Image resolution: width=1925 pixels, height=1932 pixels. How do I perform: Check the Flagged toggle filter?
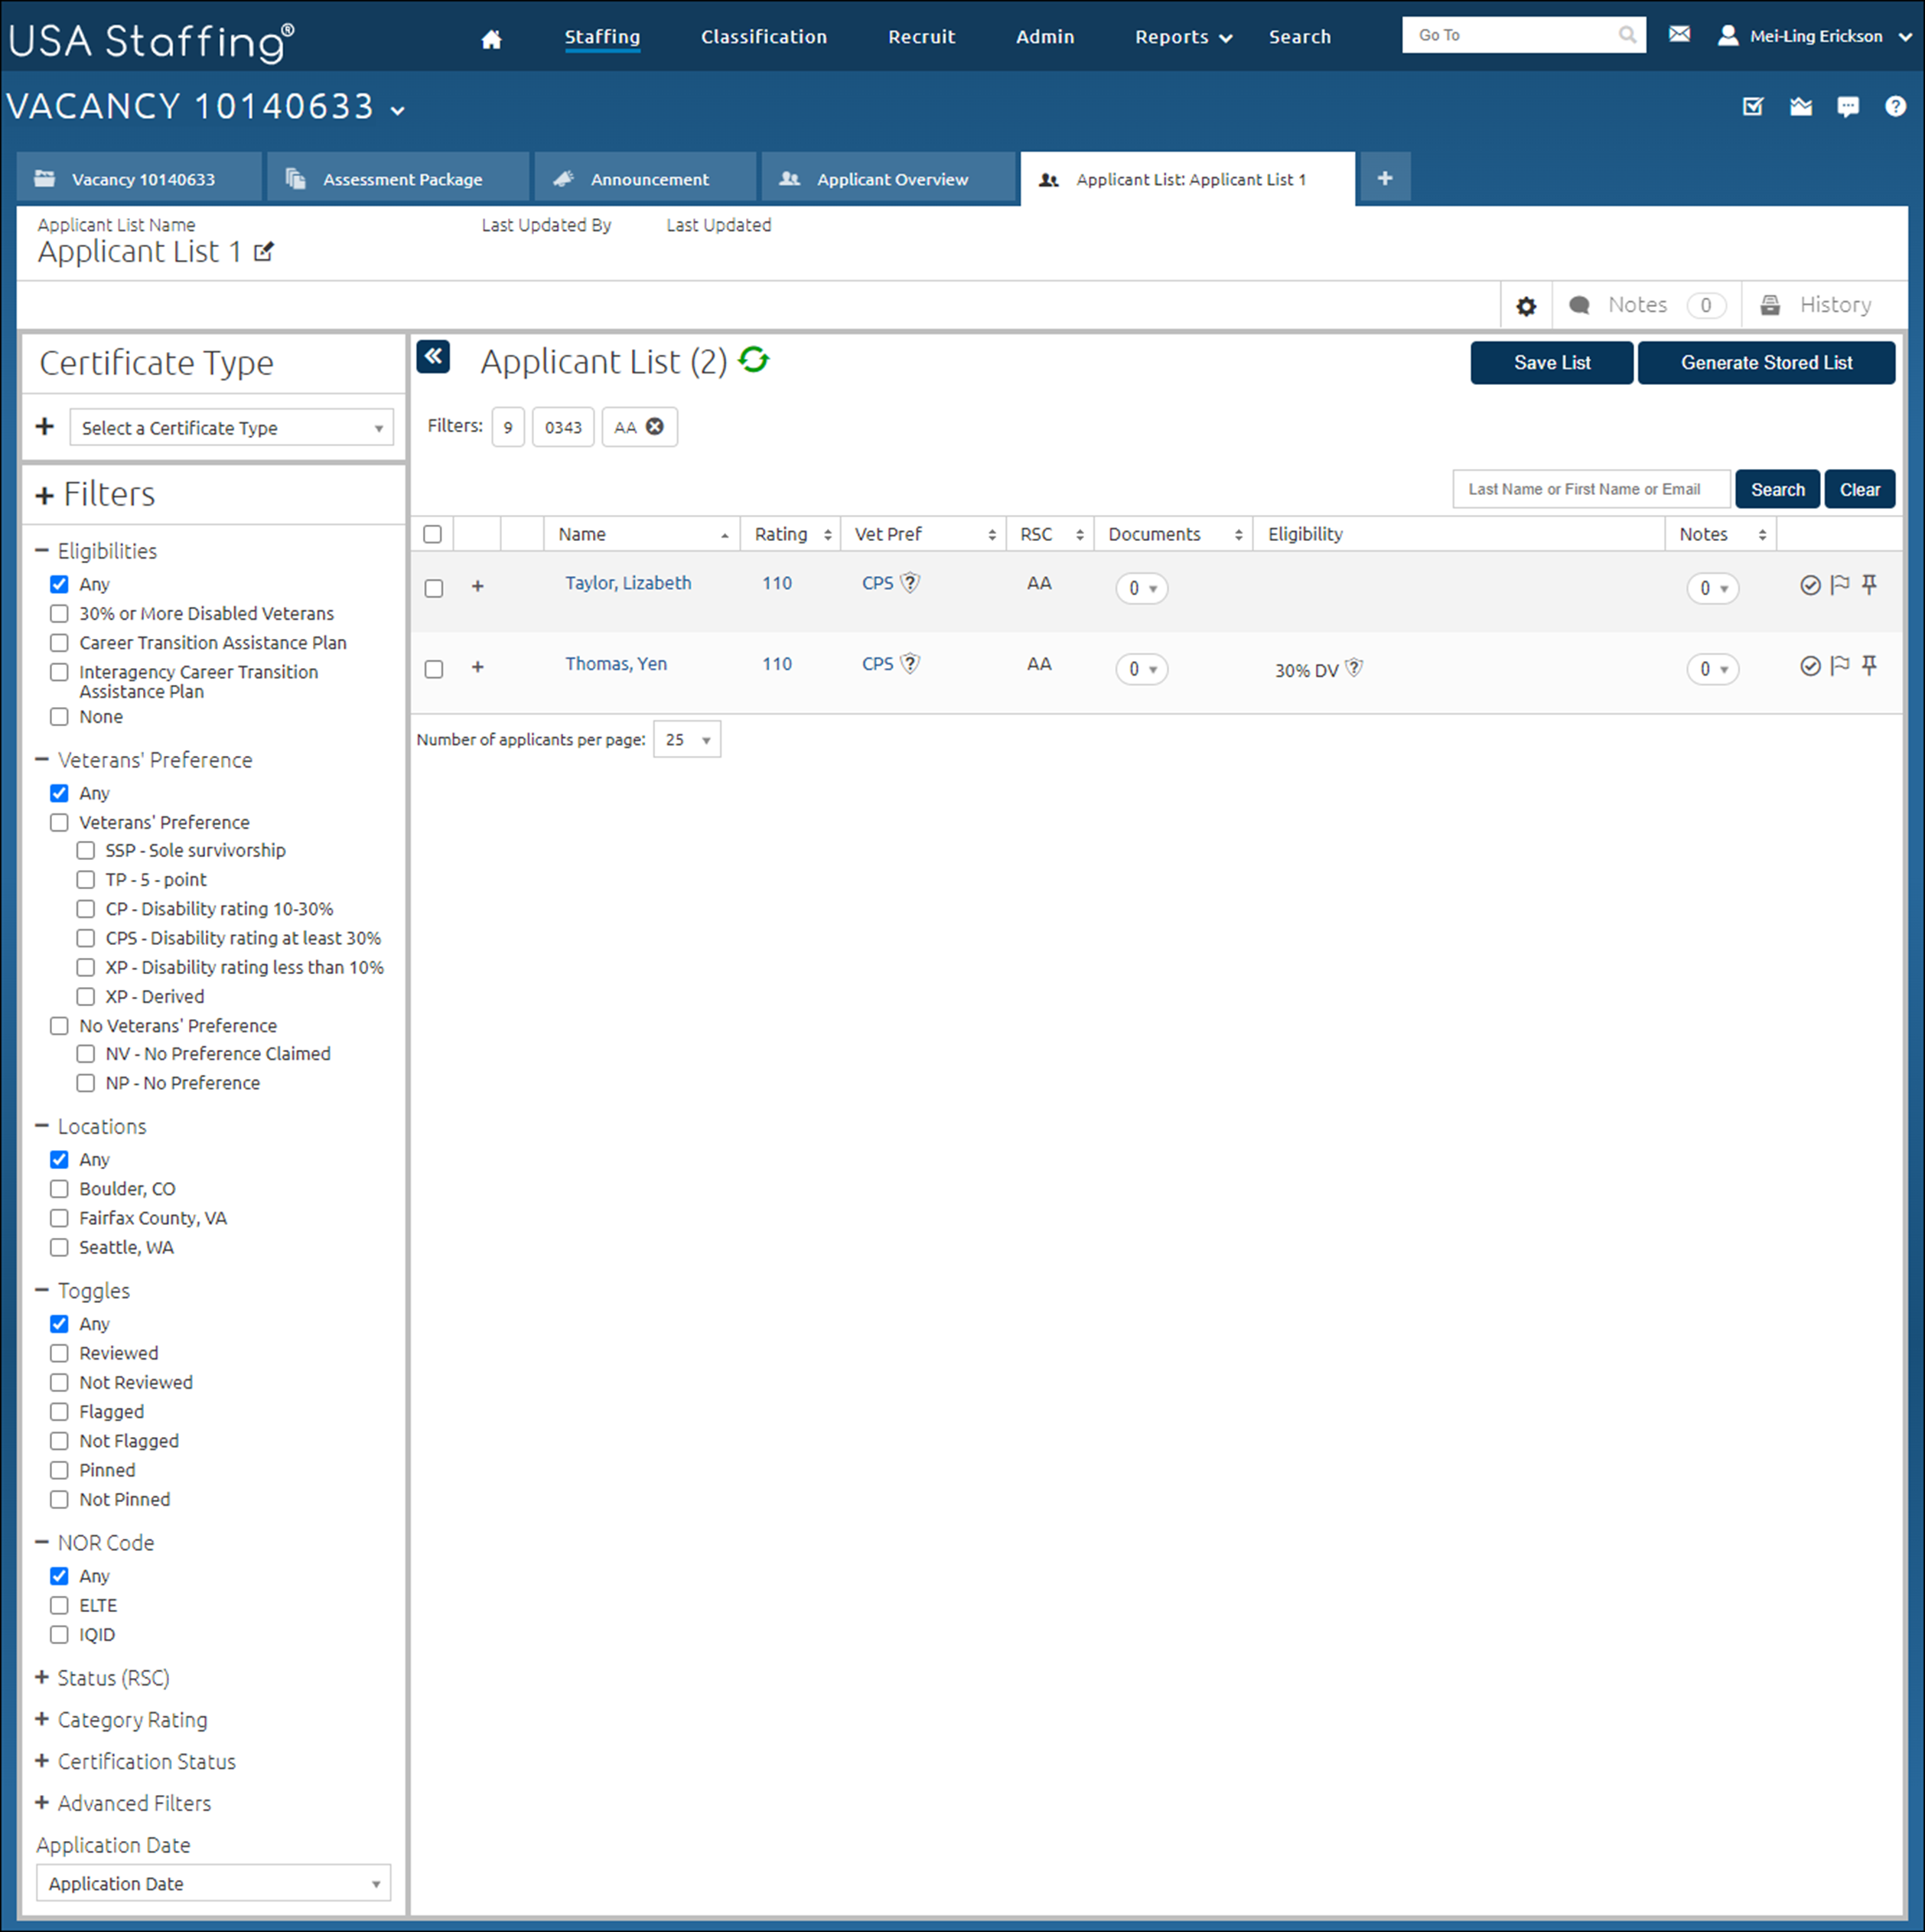click(x=60, y=1412)
